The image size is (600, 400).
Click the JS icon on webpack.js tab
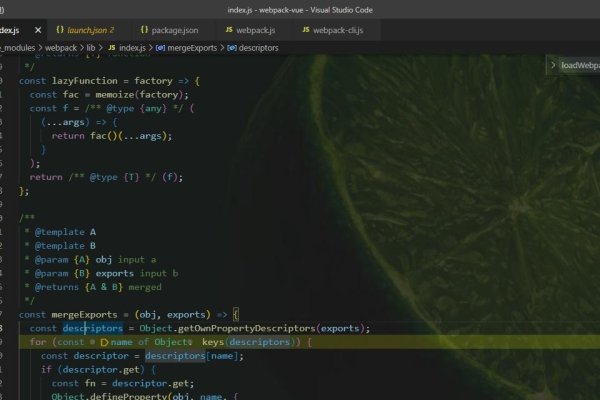point(229,29)
